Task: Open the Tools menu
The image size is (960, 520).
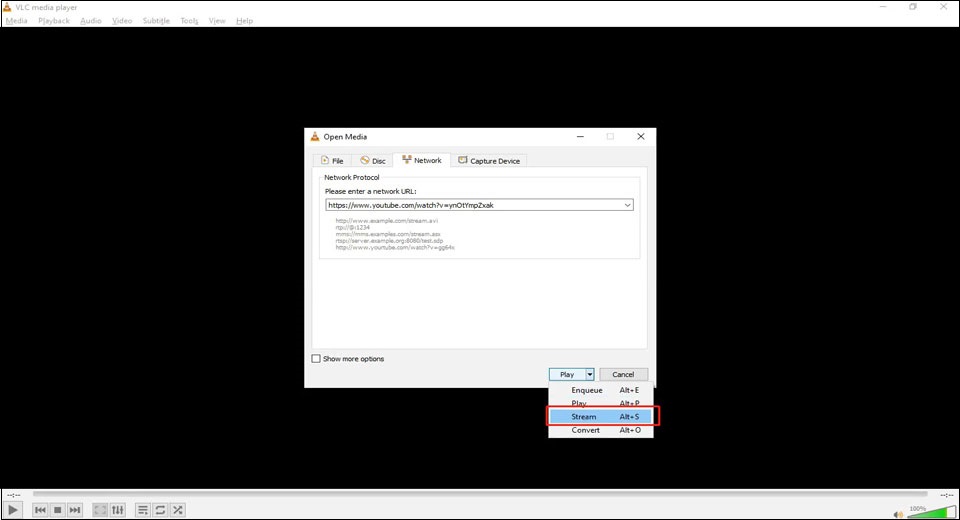Action: (189, 20)
